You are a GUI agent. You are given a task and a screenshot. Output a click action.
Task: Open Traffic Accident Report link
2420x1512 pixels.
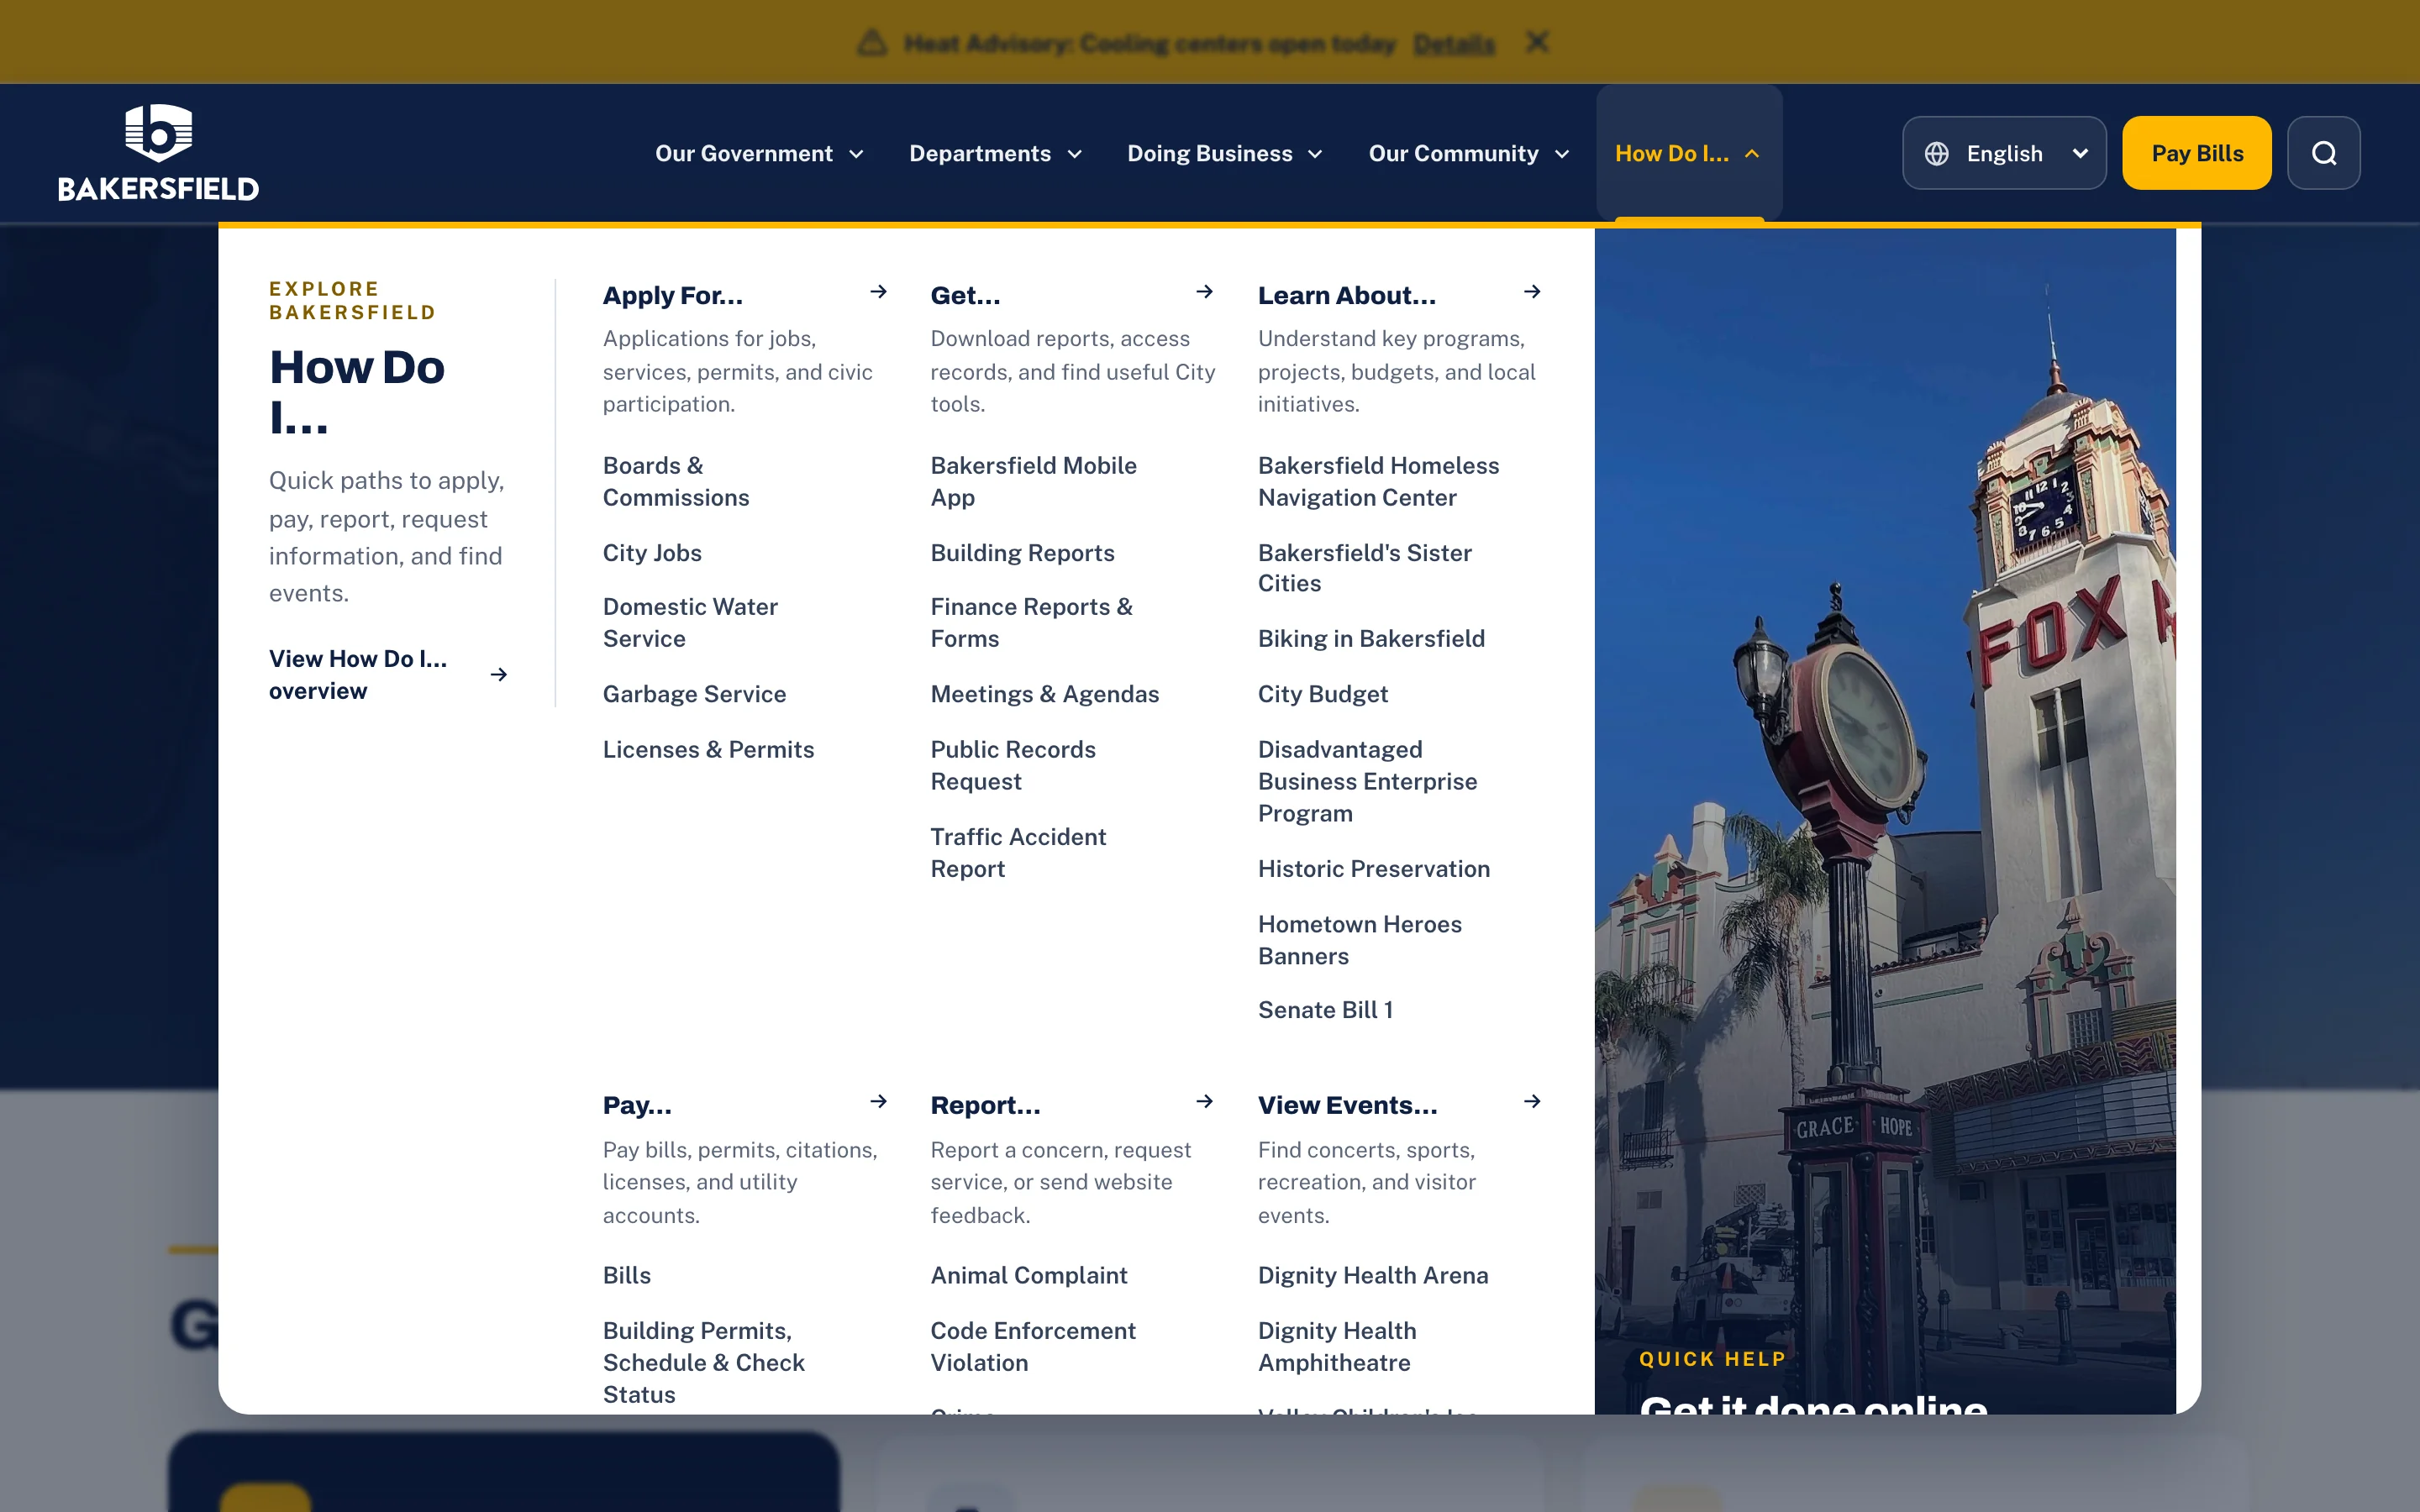point(1018,852)
